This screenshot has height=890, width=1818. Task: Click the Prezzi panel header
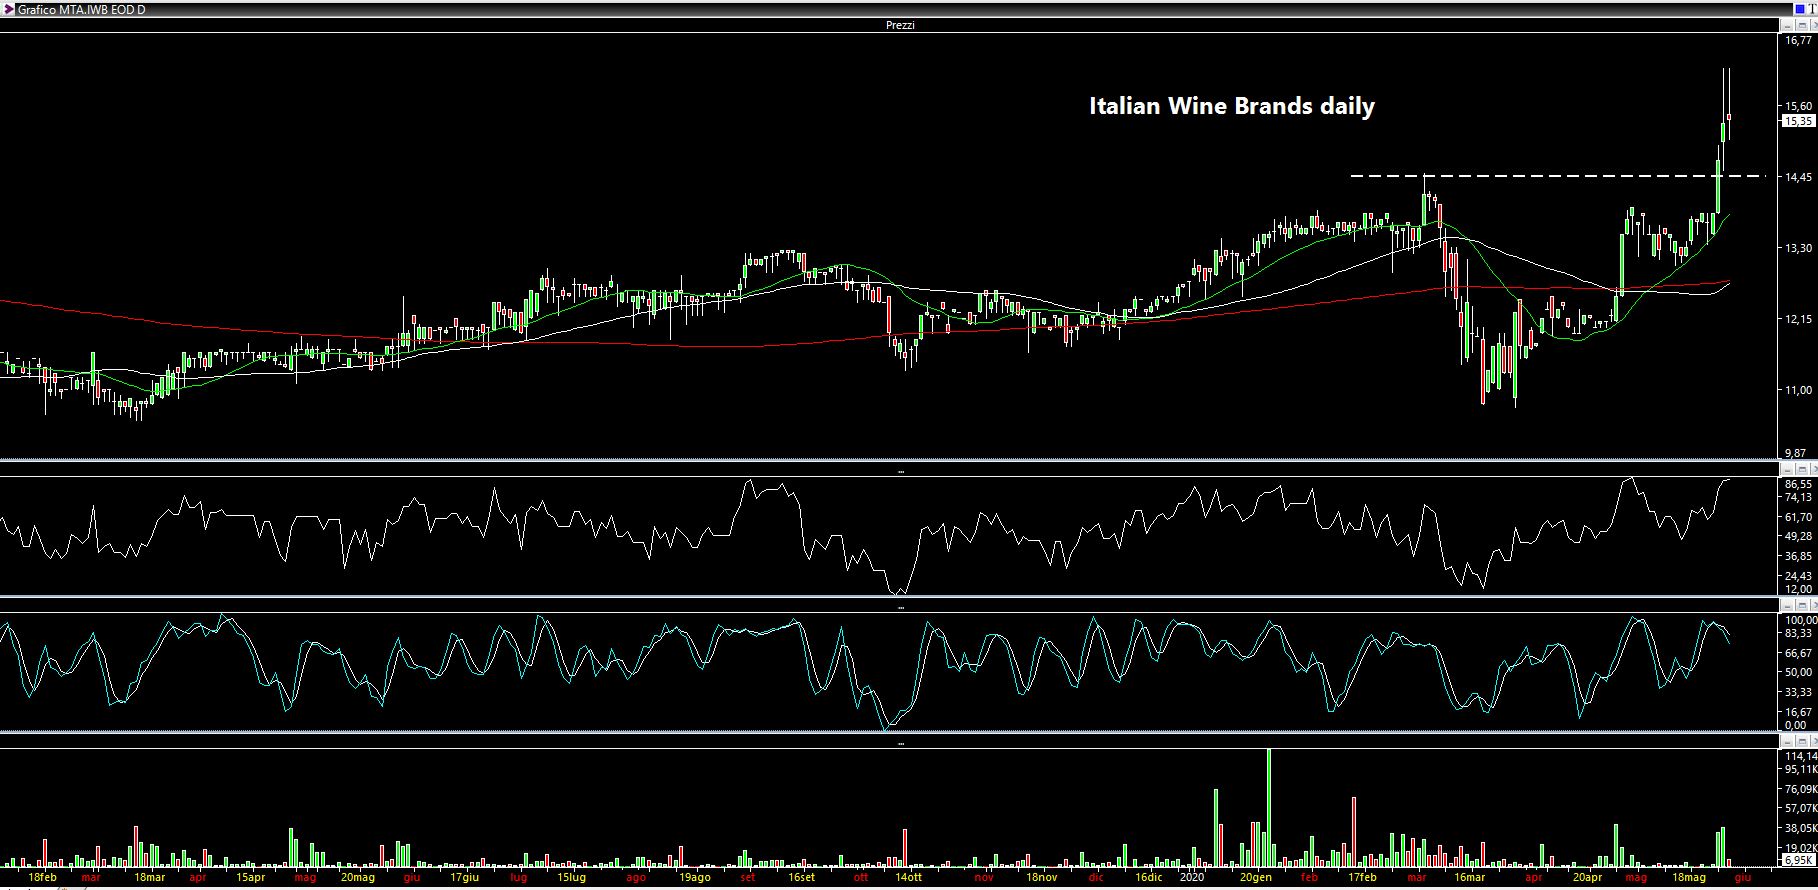pyautogui.click(x=900, y=25)
